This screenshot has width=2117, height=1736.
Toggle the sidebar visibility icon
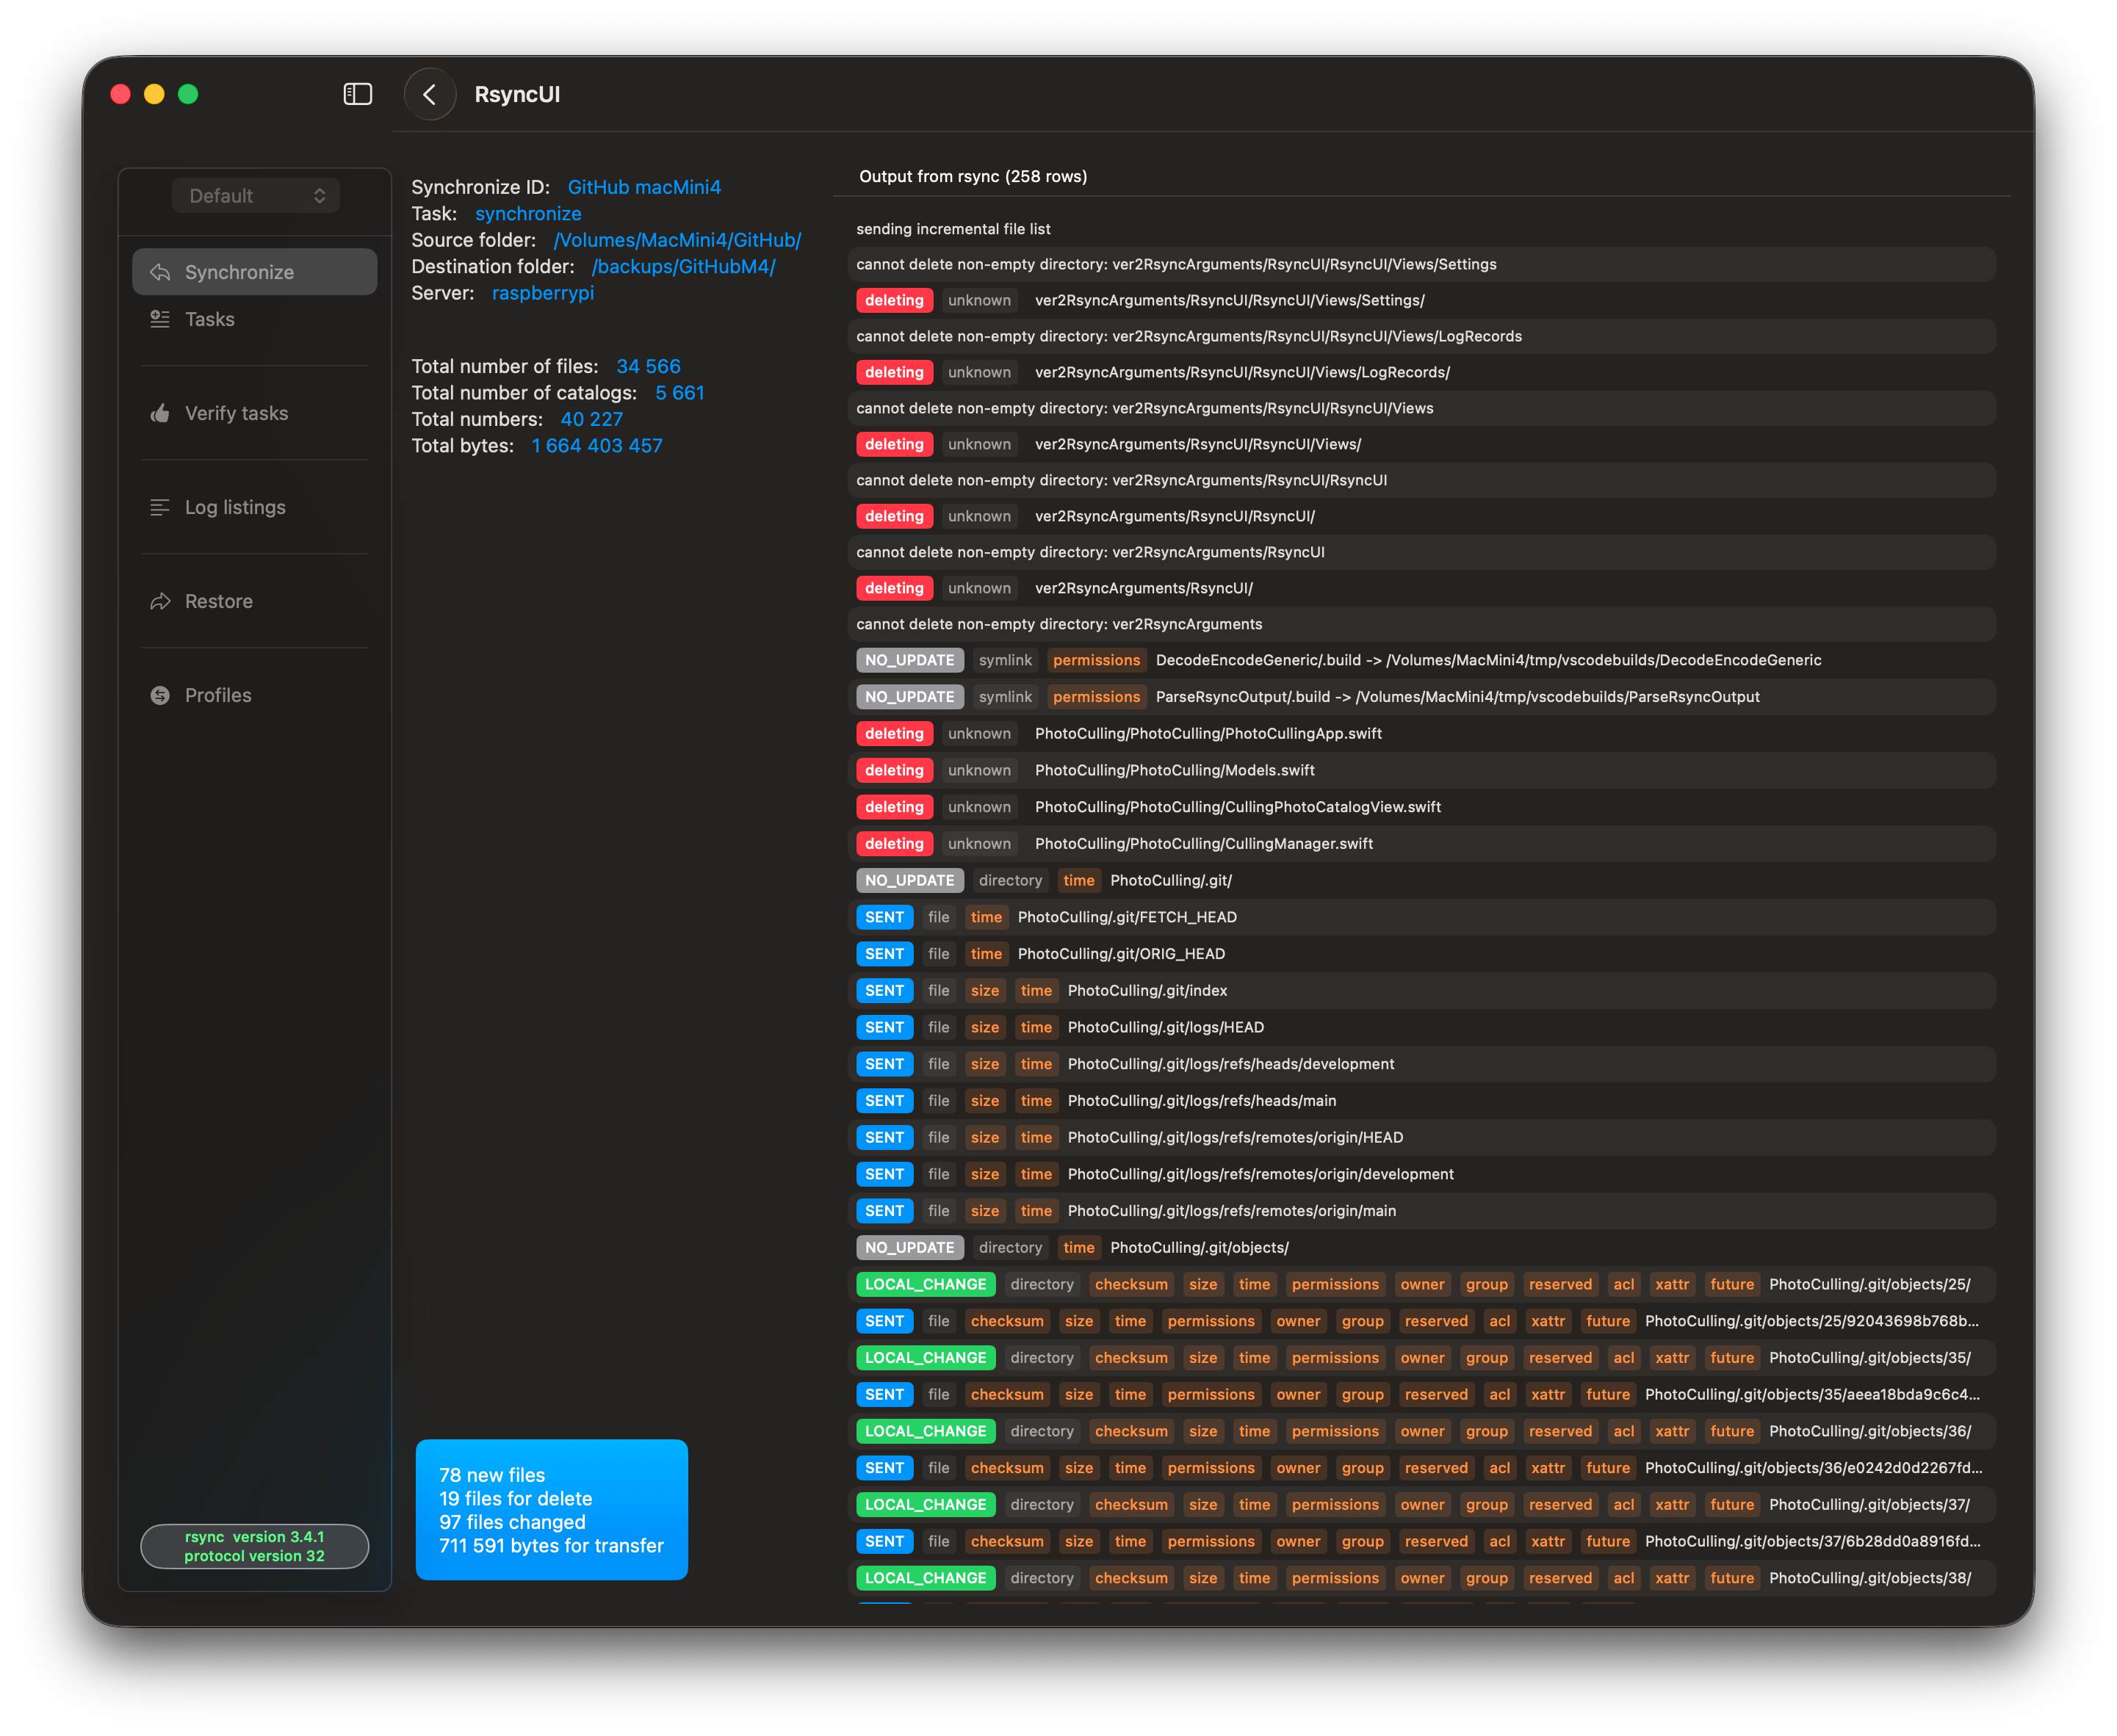pyautogui.click(x=357, y=94)
